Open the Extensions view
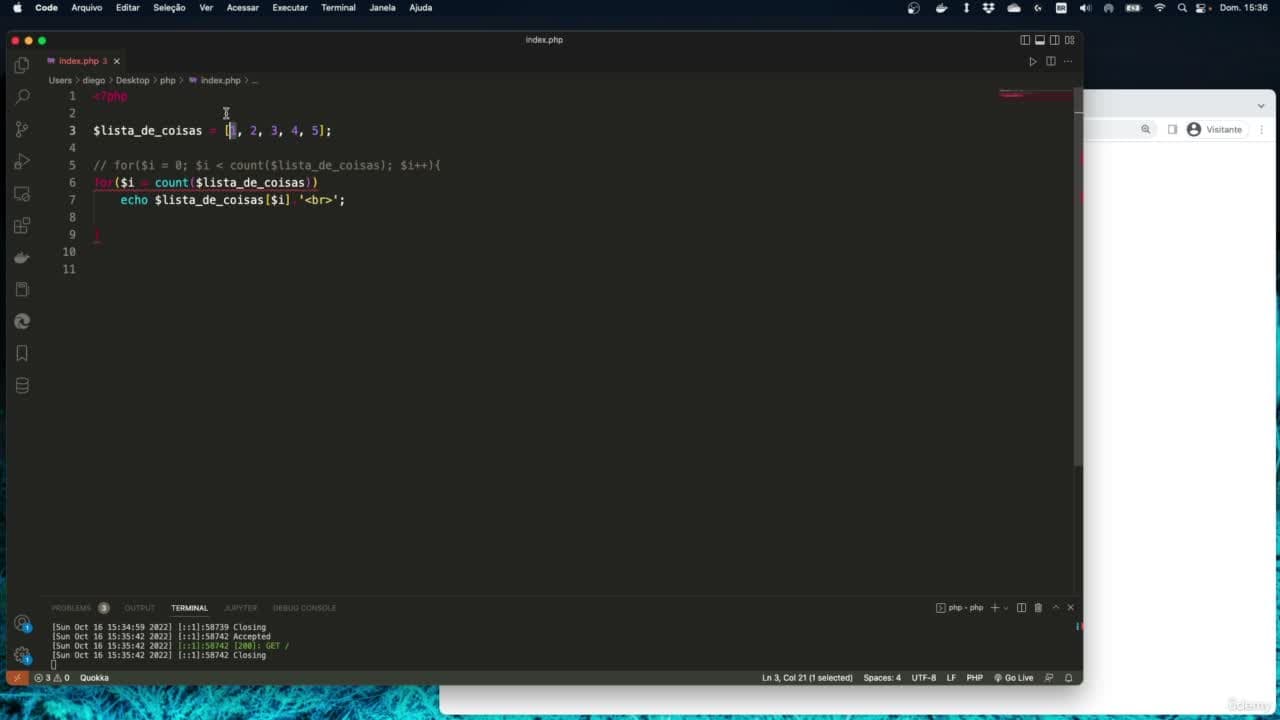1280x720 pixels. click(x=22, y=225)
